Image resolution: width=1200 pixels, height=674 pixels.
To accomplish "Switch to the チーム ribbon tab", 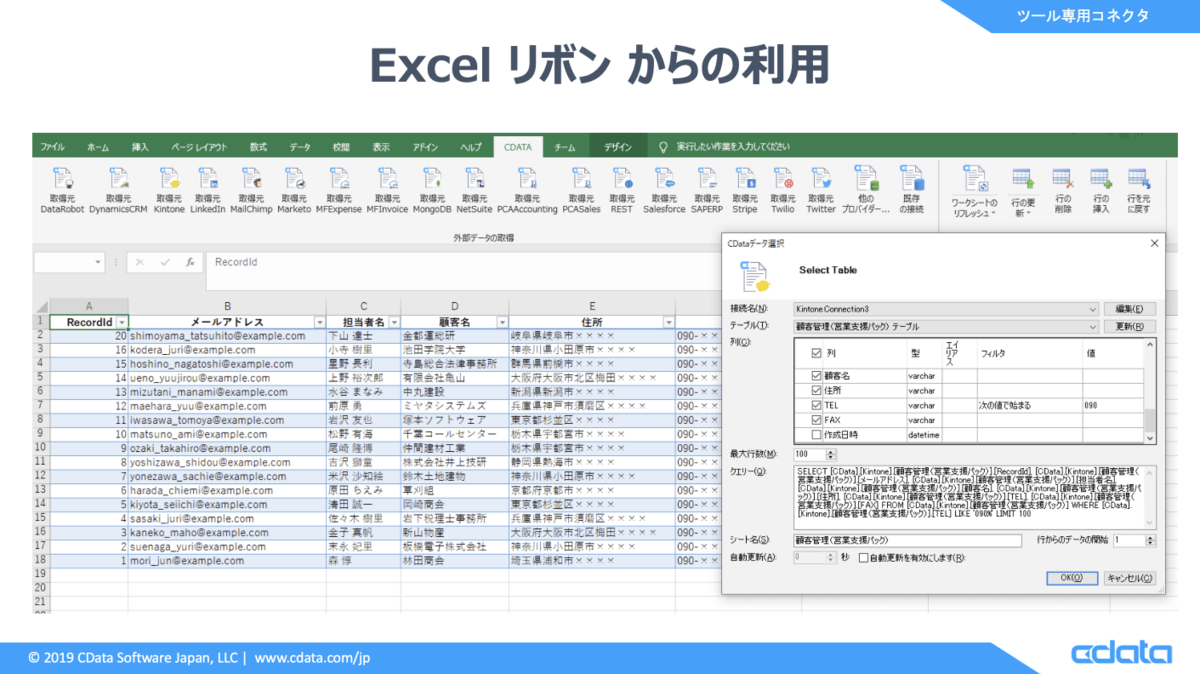I will pyautogui.click(x=565, y=146).
